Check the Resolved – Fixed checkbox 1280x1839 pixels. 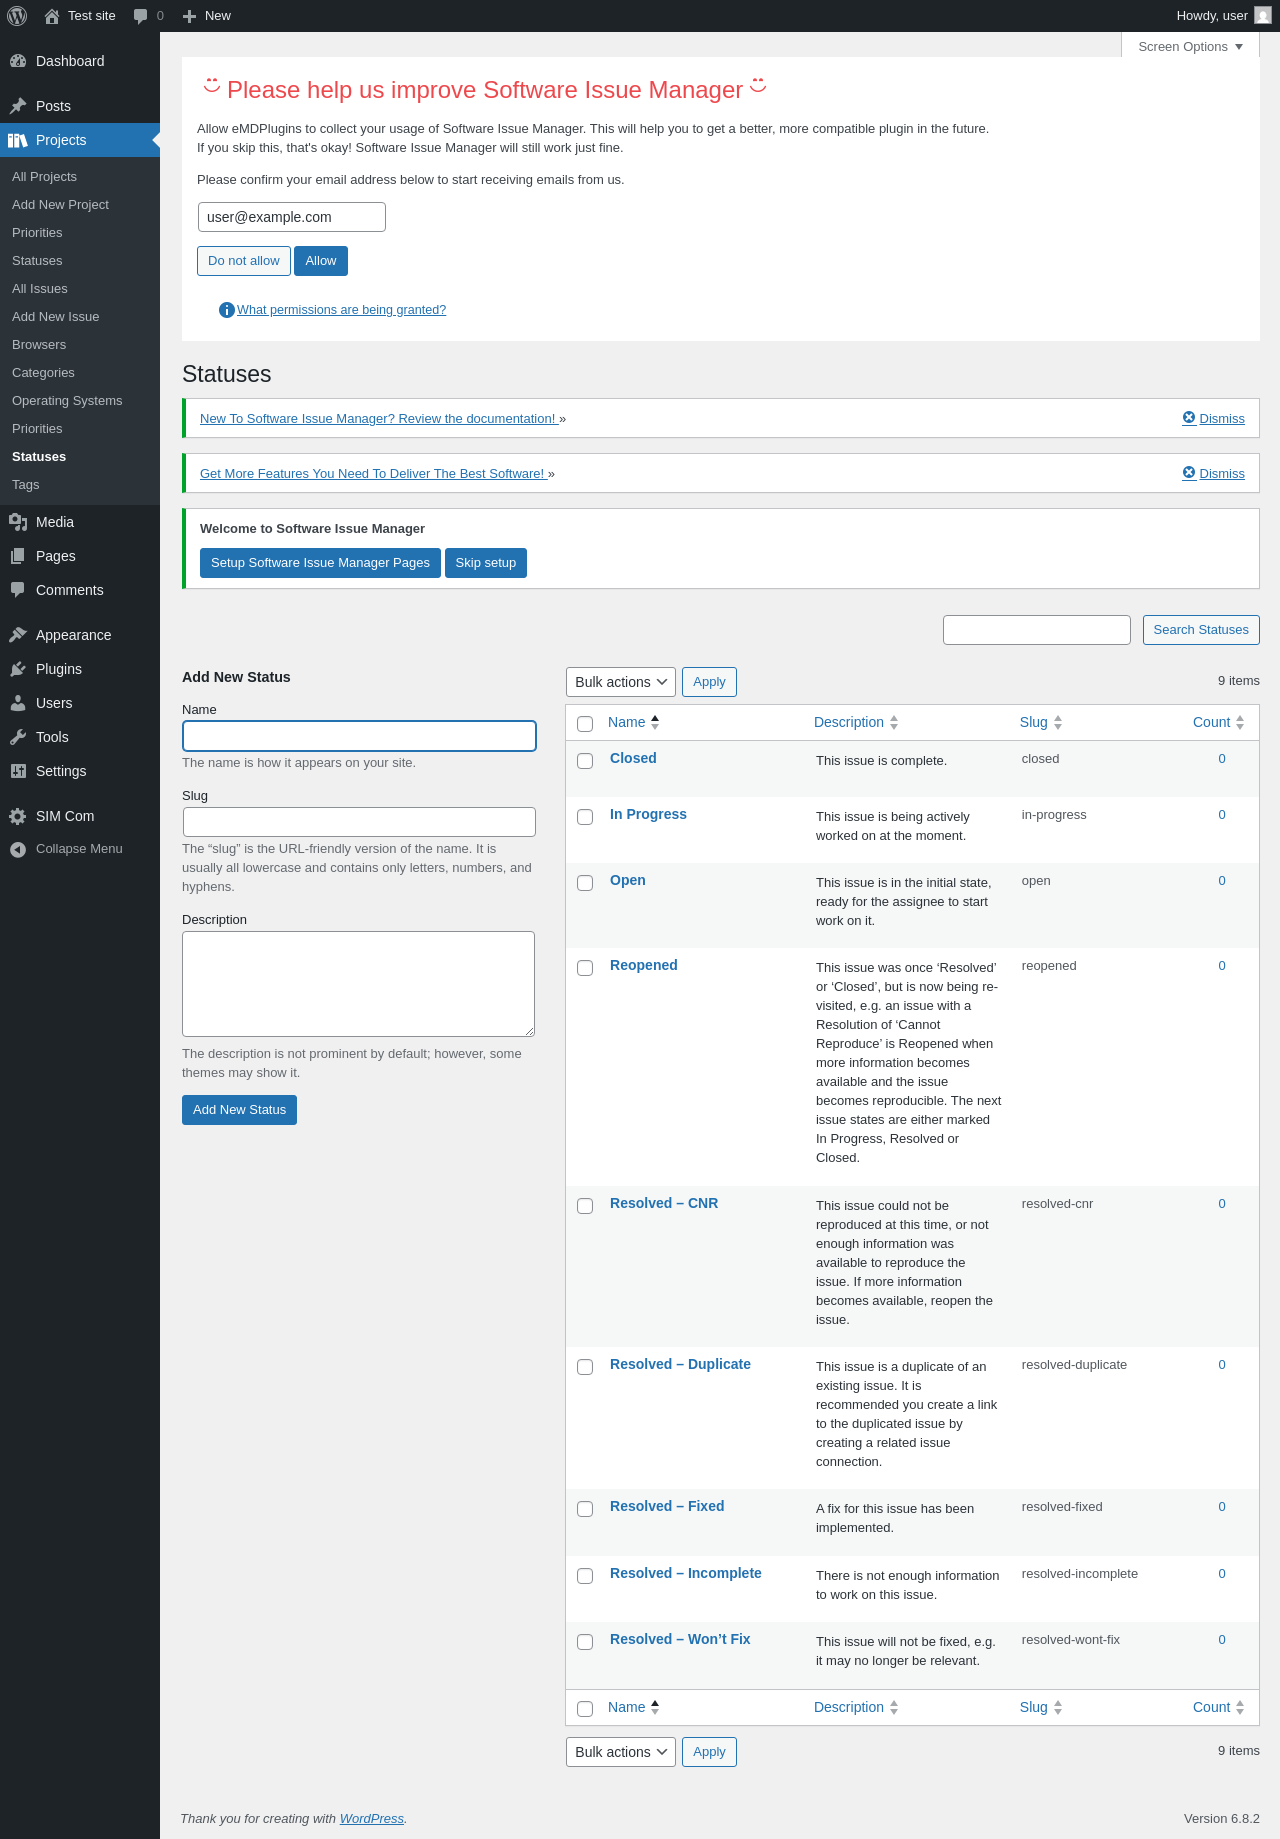click(585, 1509)
